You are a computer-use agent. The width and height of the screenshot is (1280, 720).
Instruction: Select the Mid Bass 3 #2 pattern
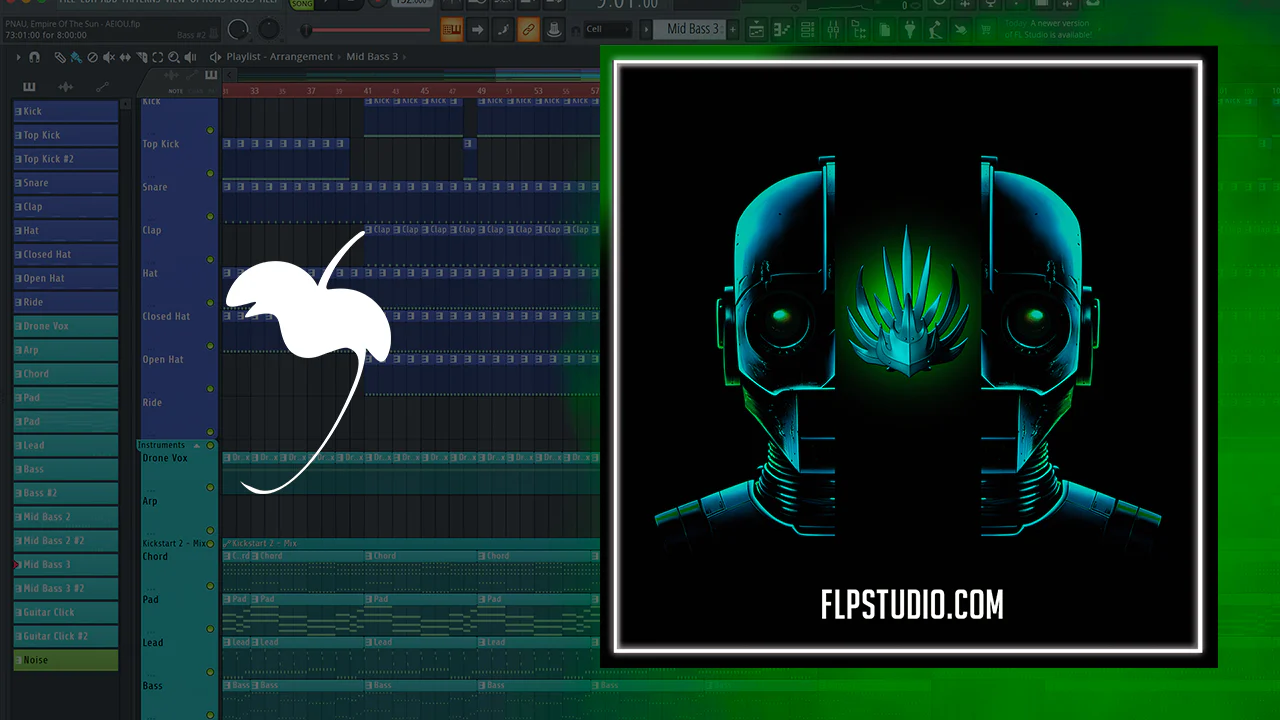(66, 589)
